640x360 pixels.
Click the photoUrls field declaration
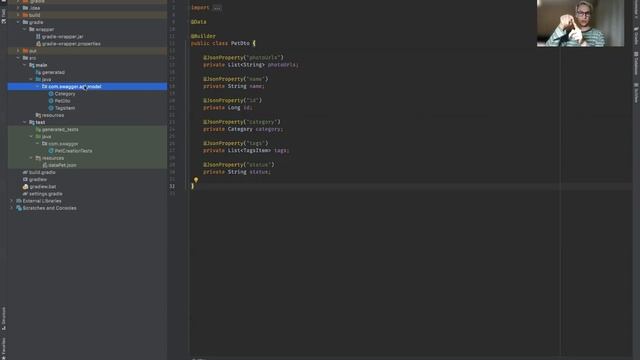(251, 65)
